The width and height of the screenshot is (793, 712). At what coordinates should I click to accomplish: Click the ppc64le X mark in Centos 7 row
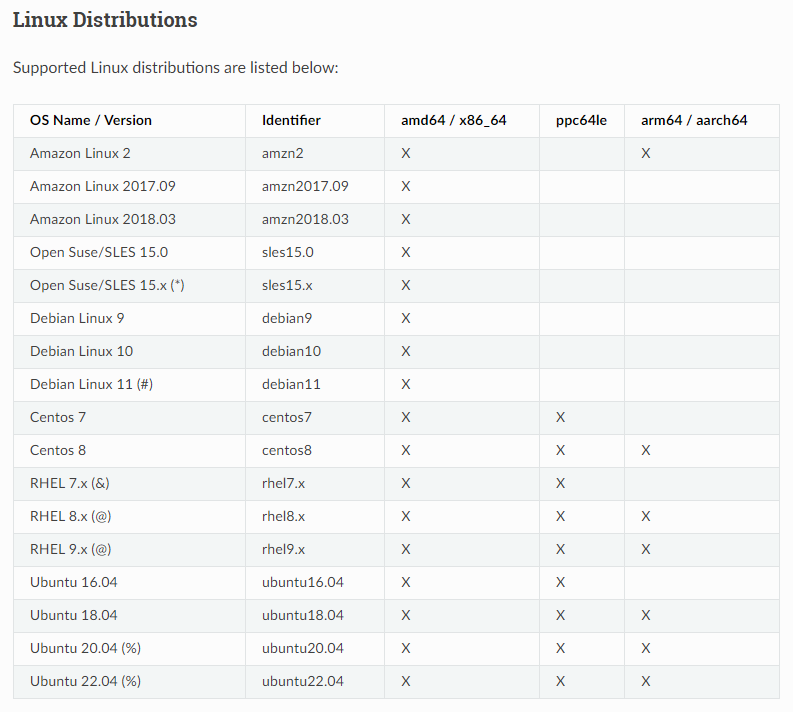[x=560, y=417]
